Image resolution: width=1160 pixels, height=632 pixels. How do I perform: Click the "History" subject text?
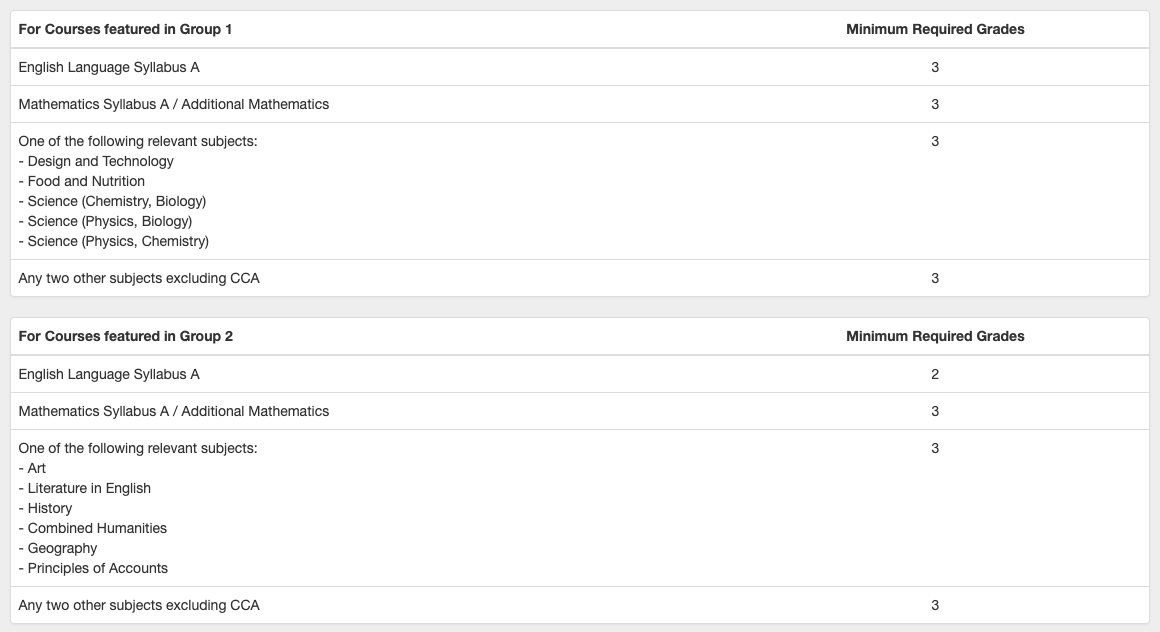pos(50,508)
